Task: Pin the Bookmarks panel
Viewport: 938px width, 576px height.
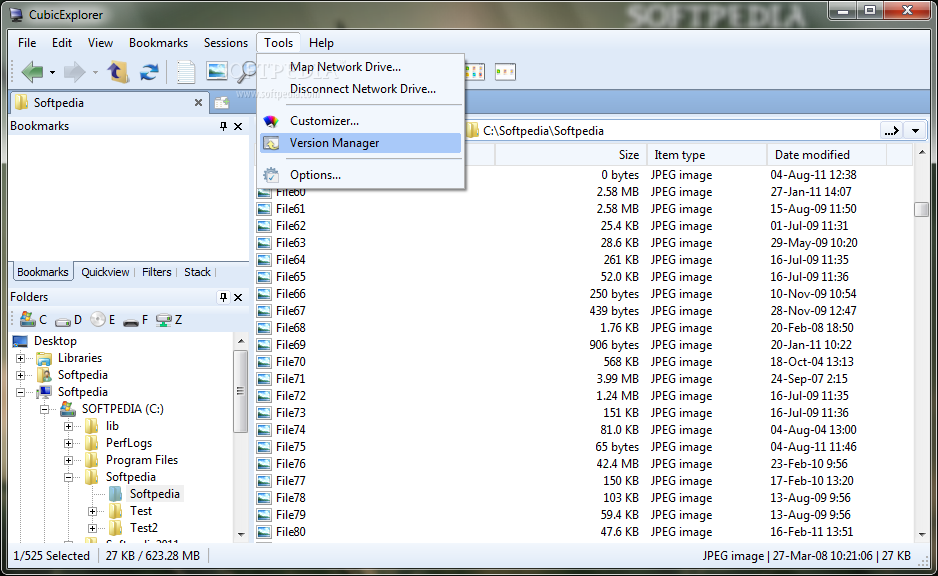Action: (223, 126)
